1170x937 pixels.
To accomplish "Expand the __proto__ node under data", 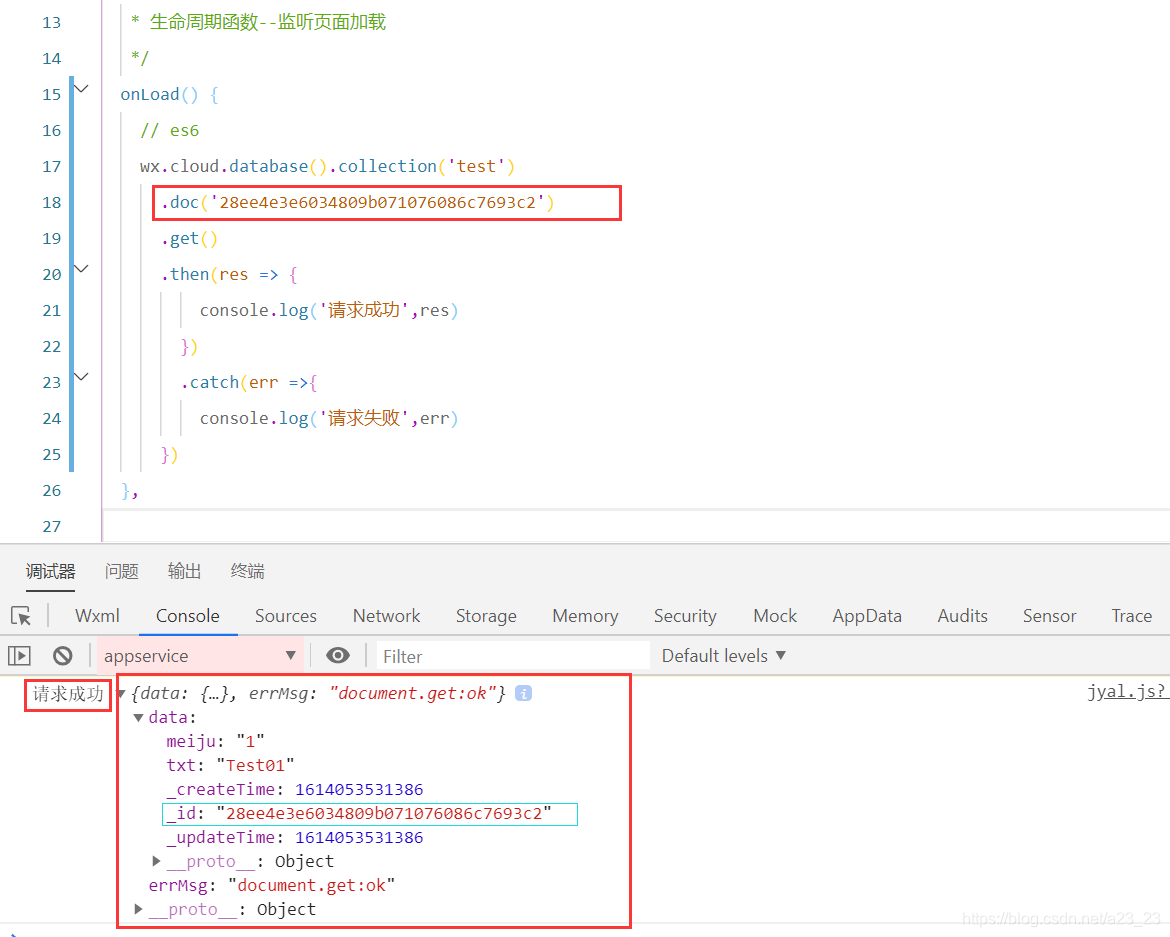I will click(x=156, y=861).
